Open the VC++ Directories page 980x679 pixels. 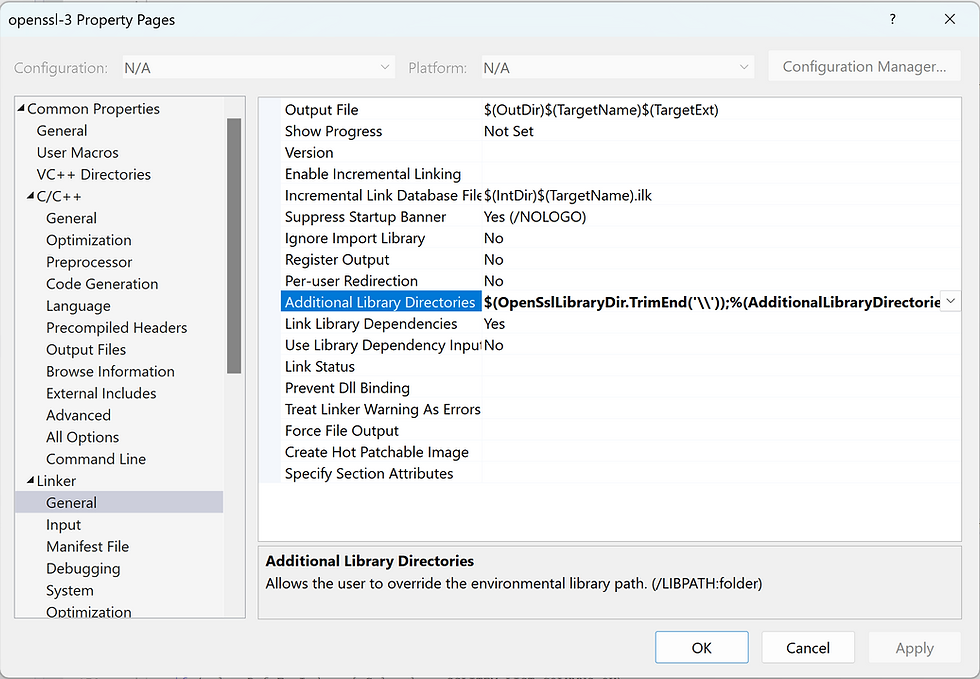coord(94,174)
